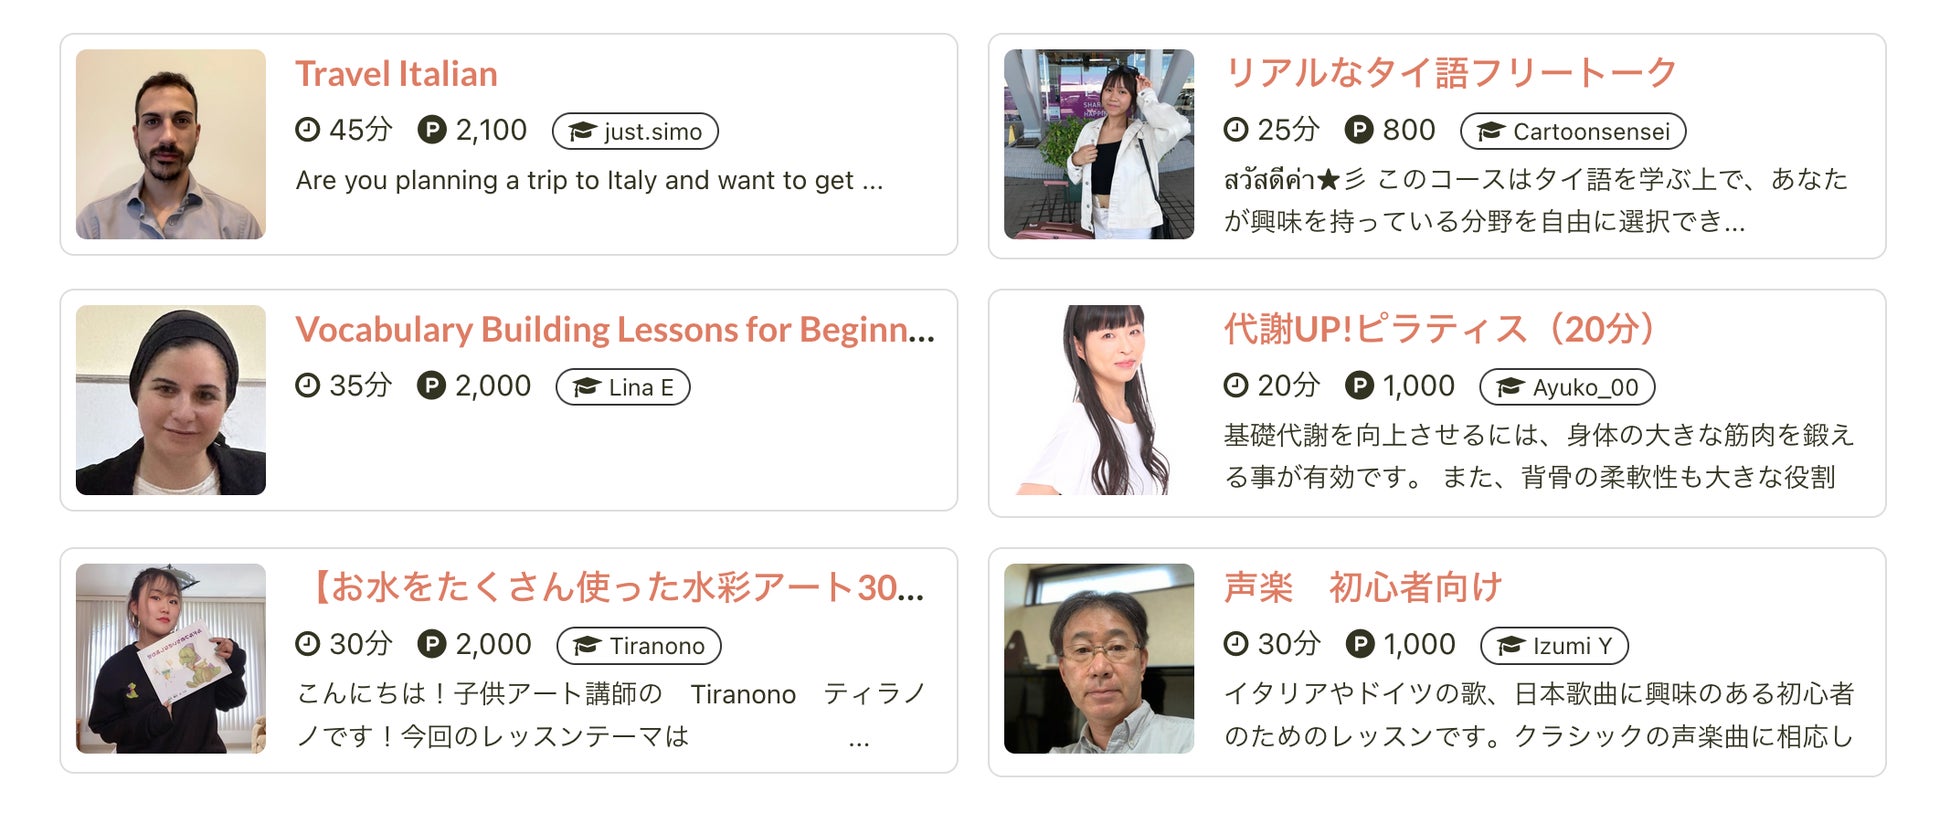The height and width of the screenshot is (813, 1950).
Task: Open the 代謝UP!ピラティス lesson title
Action: 1442,329
